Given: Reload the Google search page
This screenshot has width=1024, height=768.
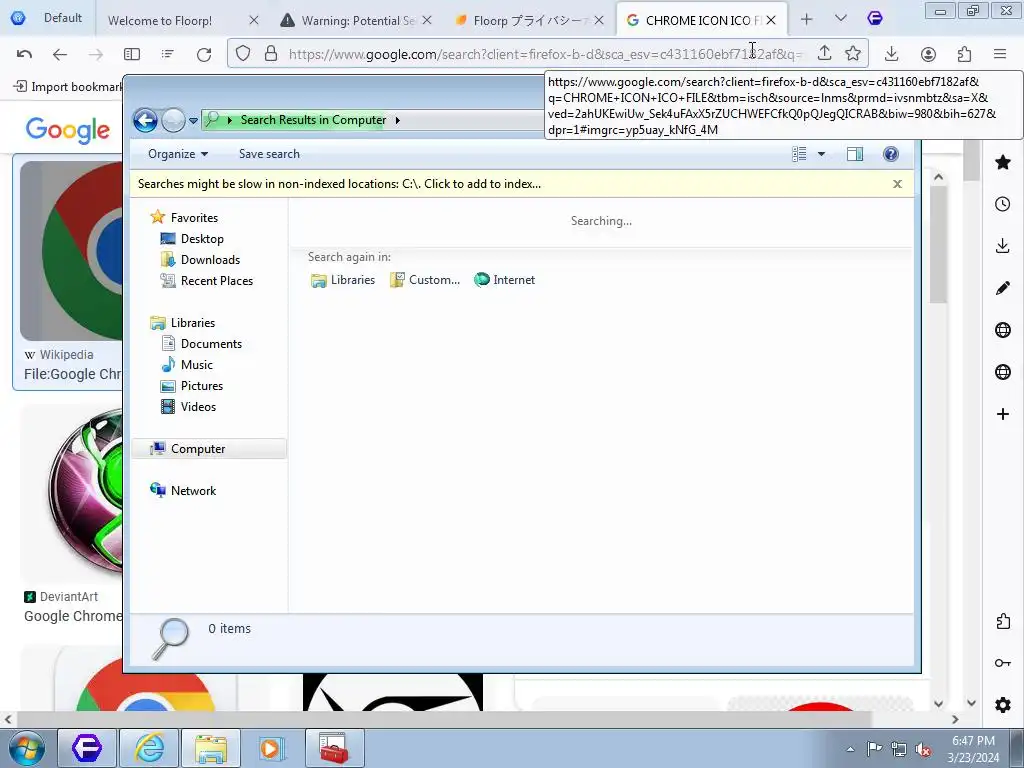Looking at the screenshot, I should coord(204,54).
